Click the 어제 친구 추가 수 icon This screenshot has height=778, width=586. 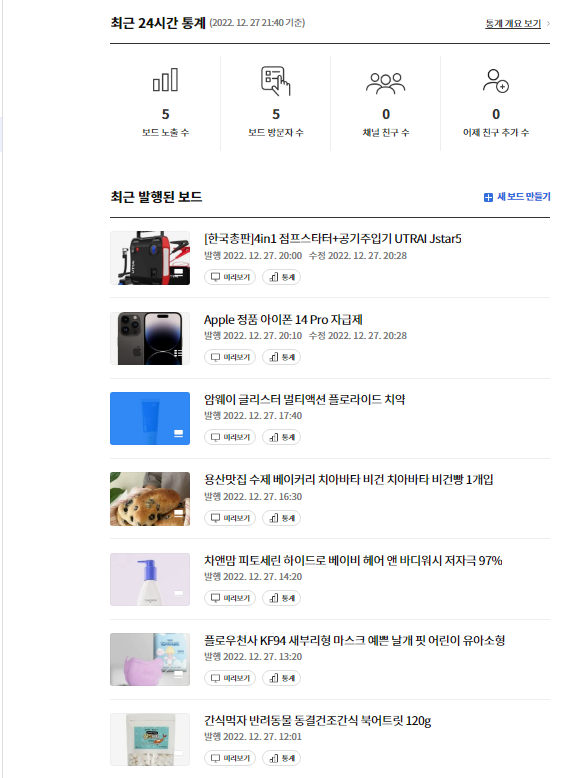(496, 81)
